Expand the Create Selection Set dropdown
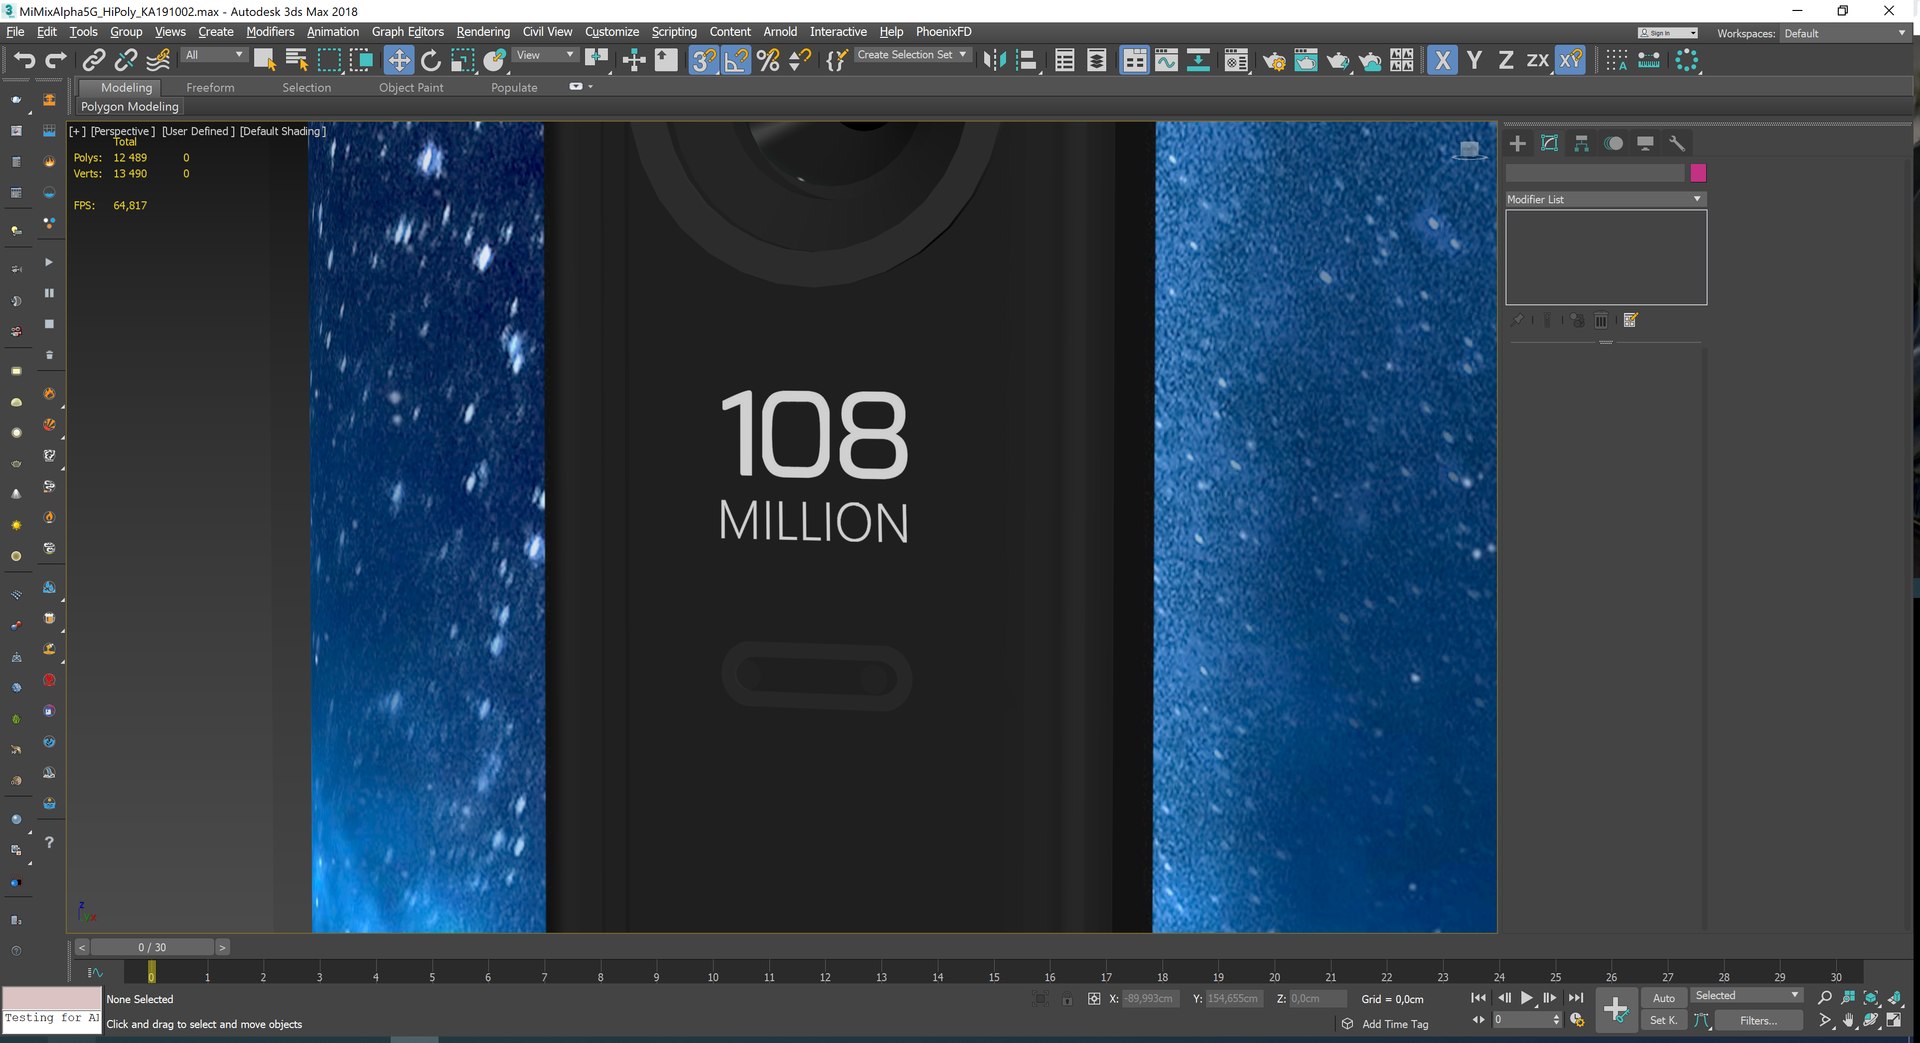 (912, 55)
